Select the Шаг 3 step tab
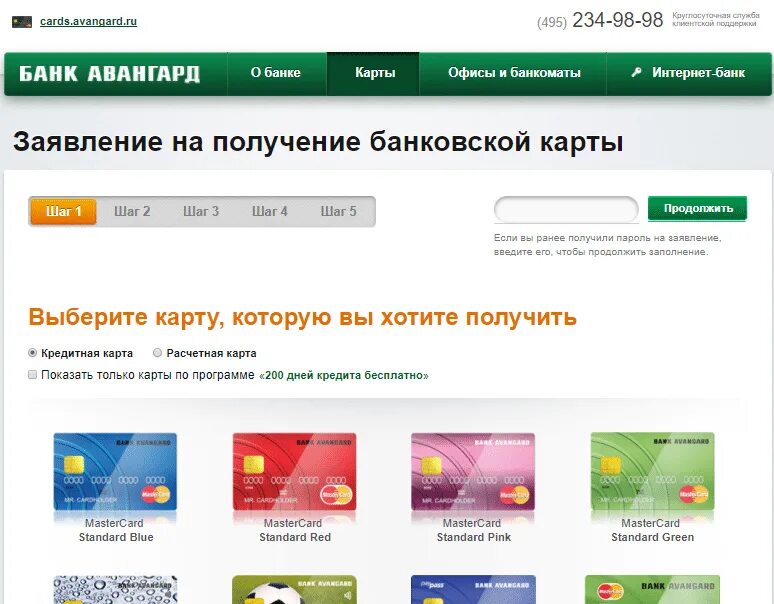Screen dimensions: 774x604 (x=201, y=211)
